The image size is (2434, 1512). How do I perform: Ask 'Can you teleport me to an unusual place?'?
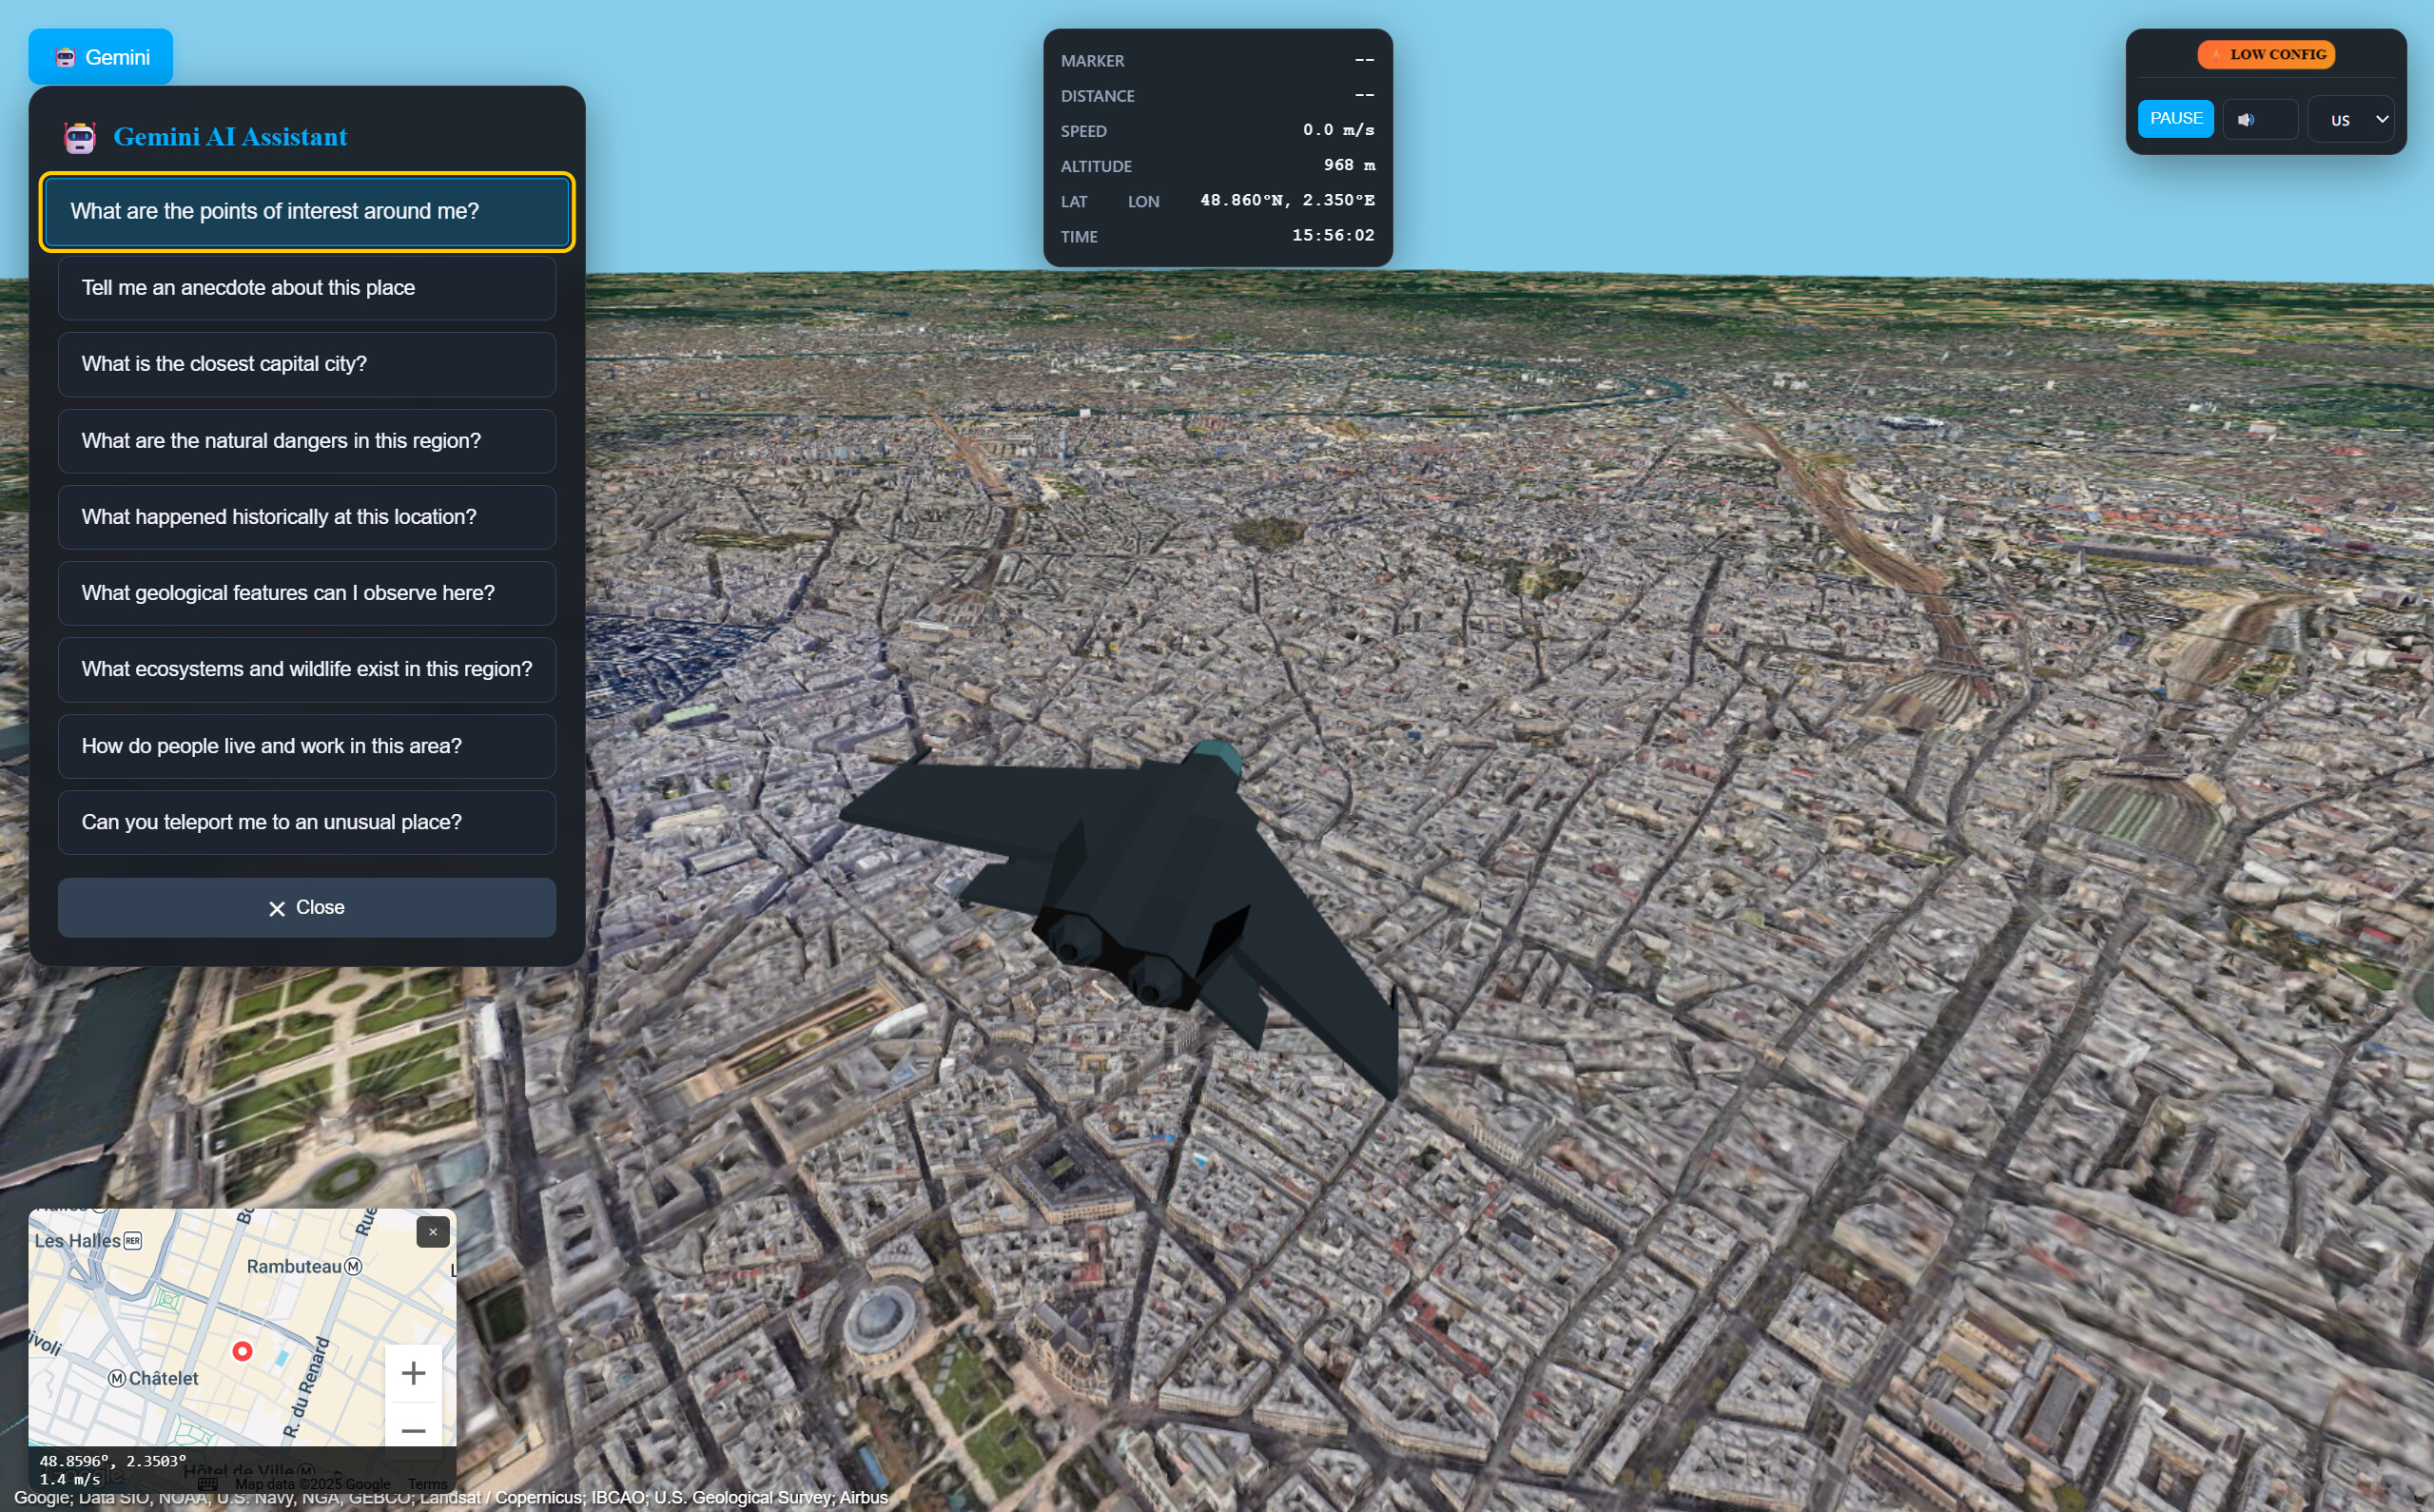pos(306,822)
